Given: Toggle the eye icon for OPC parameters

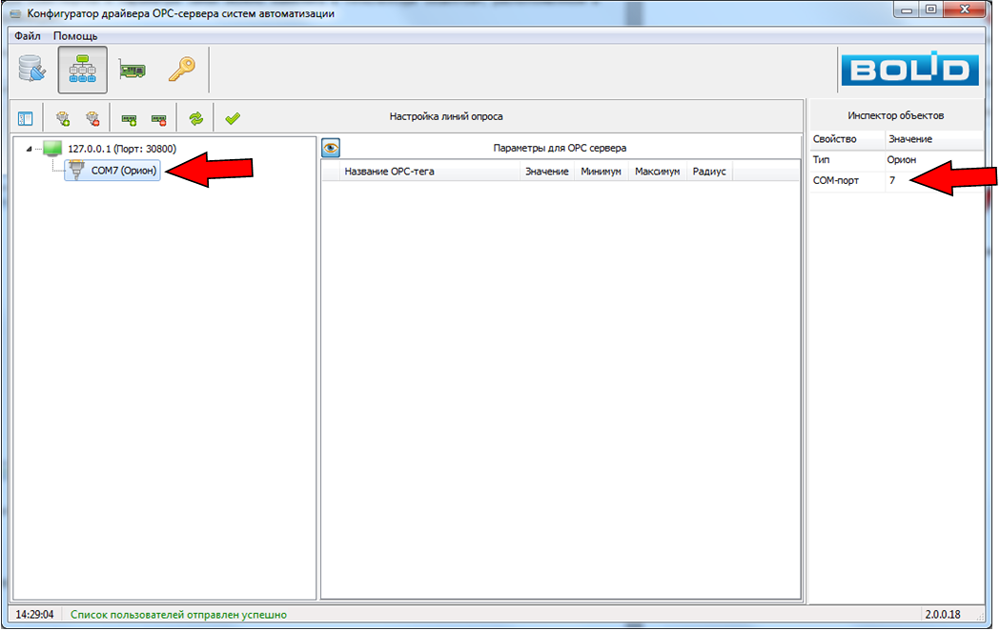Looking at the screenshot, I should 331,148.
